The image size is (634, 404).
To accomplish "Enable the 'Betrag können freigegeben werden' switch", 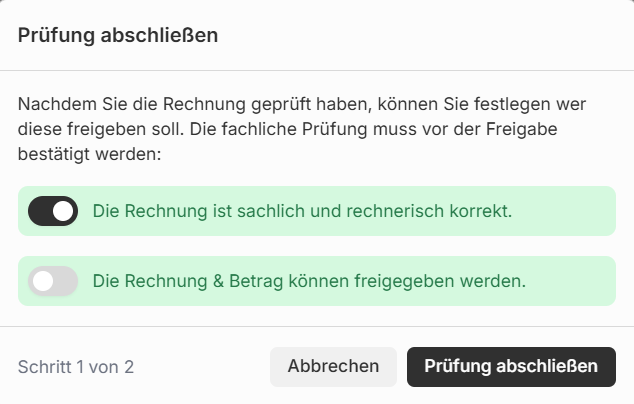I will 53,282.
